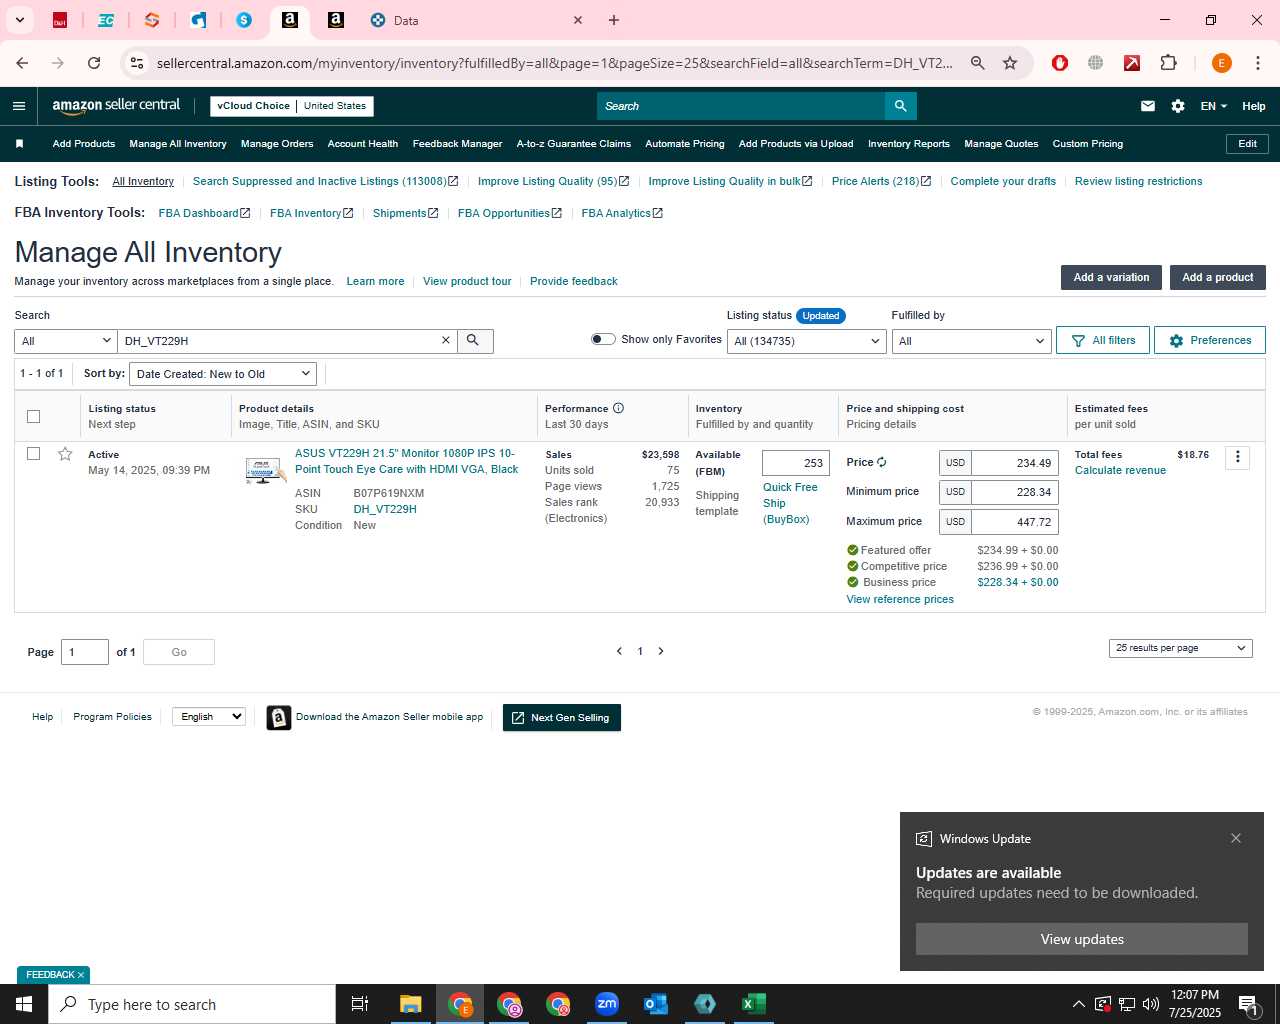Check the select-all listings checkbox

33,416
